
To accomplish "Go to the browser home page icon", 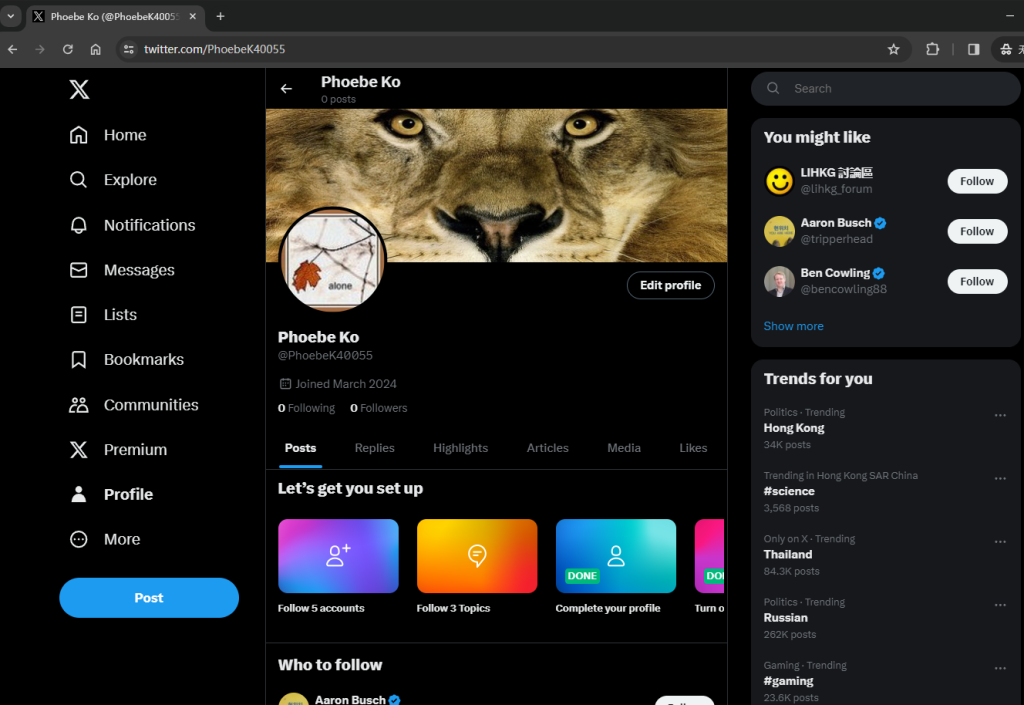I will (x=95, y=49).
